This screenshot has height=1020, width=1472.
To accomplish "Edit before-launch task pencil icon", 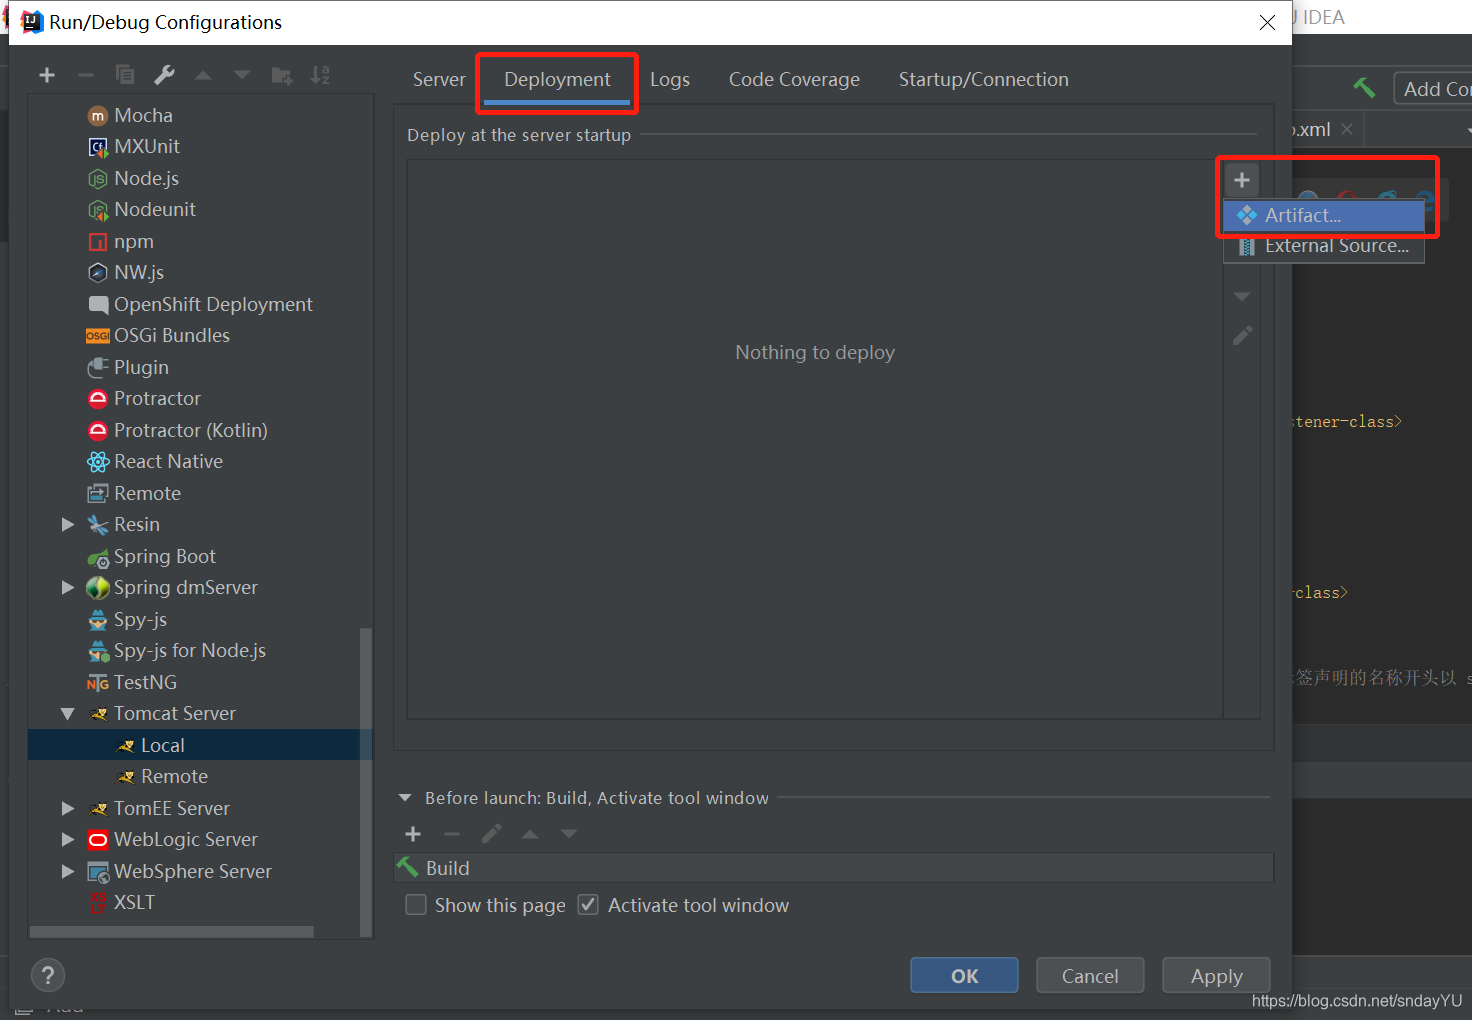I will [491, 834].
